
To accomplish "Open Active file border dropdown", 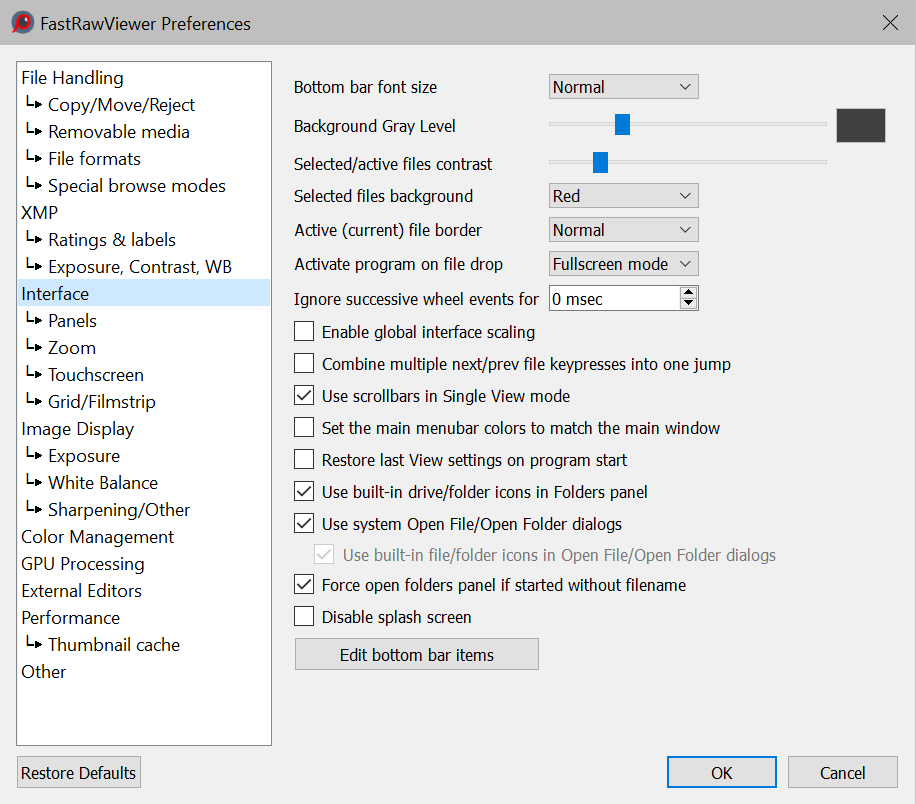I will tap(623, 230).
